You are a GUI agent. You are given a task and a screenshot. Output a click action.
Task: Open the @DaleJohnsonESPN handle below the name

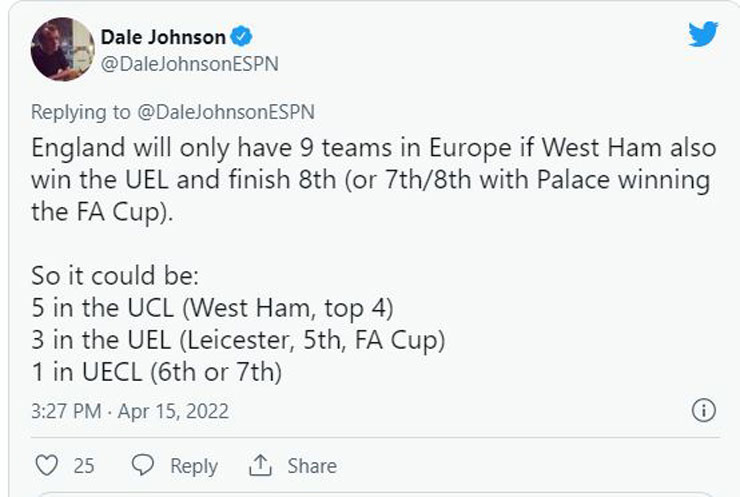tap(189, 64)
